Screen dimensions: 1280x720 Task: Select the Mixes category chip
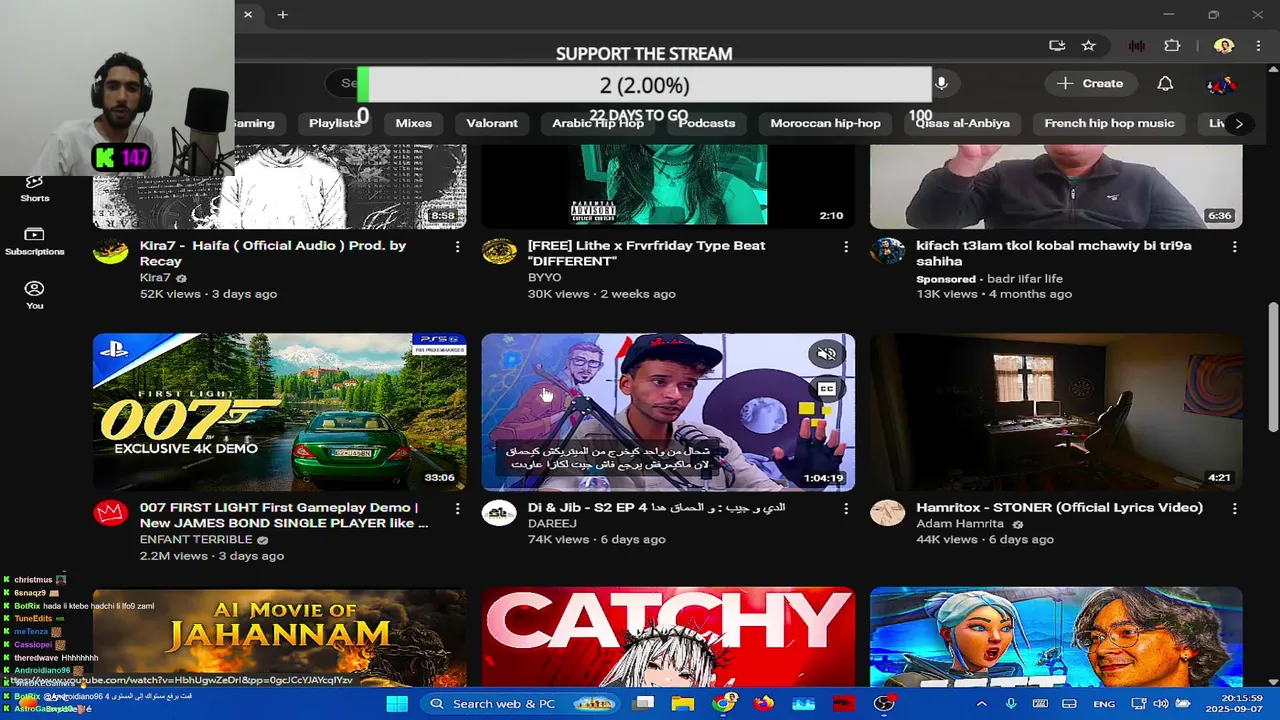(x=413, y=123)
